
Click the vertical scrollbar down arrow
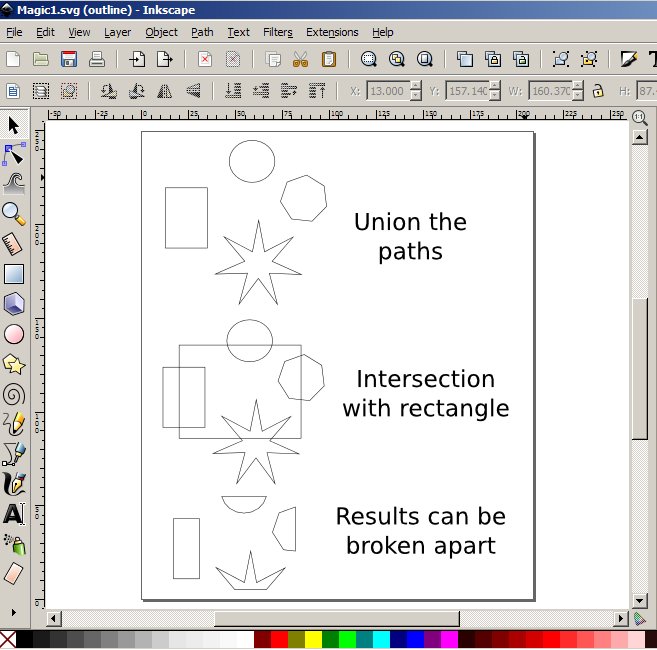tap(640, 601)
